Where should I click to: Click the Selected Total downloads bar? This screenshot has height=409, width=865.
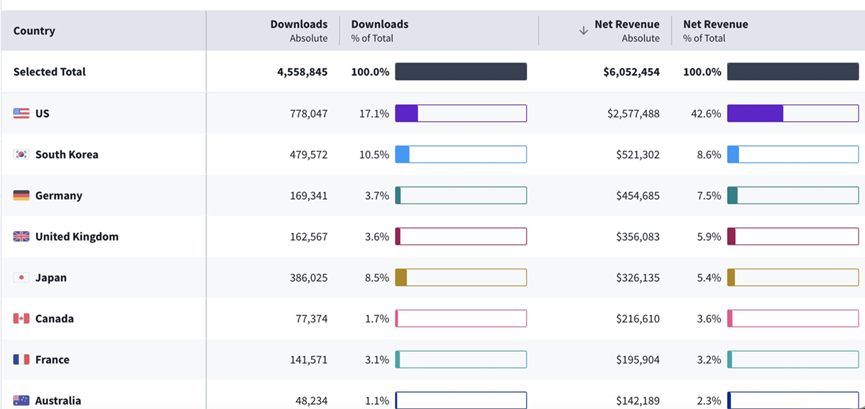pos(461,72)
